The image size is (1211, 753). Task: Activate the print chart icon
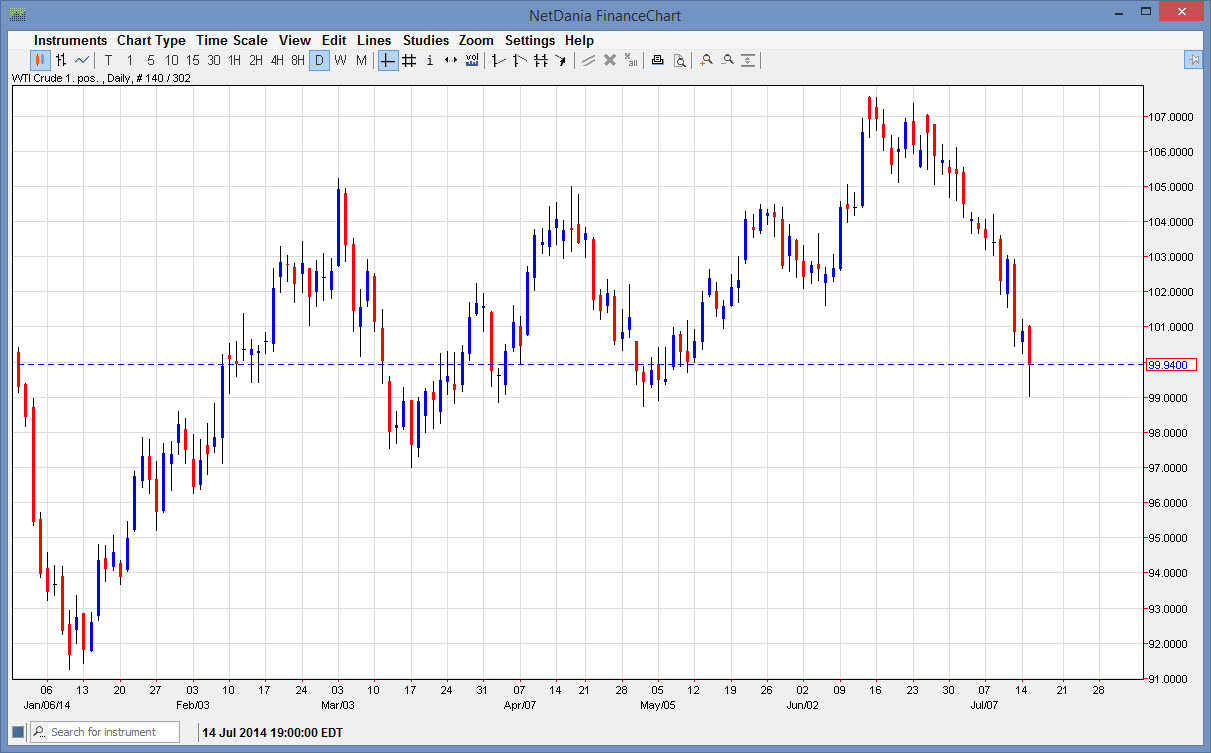coord(657,60)
